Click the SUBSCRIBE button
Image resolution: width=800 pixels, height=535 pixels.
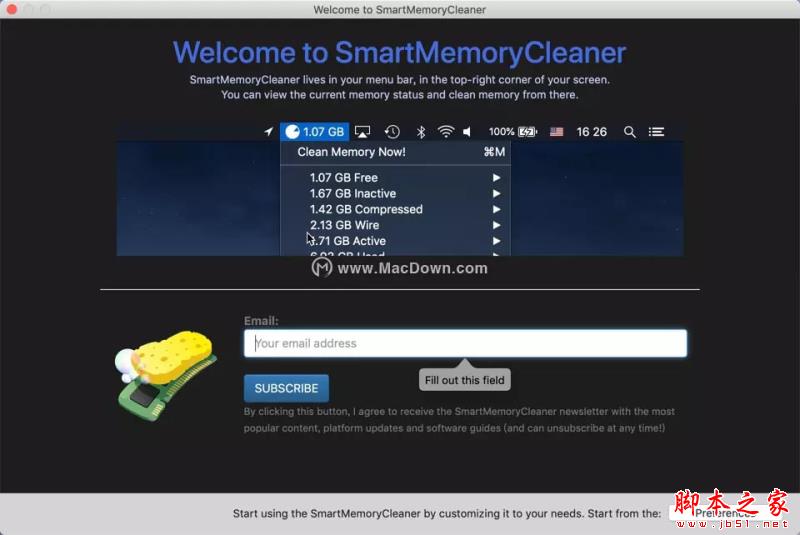click(286, 388)
